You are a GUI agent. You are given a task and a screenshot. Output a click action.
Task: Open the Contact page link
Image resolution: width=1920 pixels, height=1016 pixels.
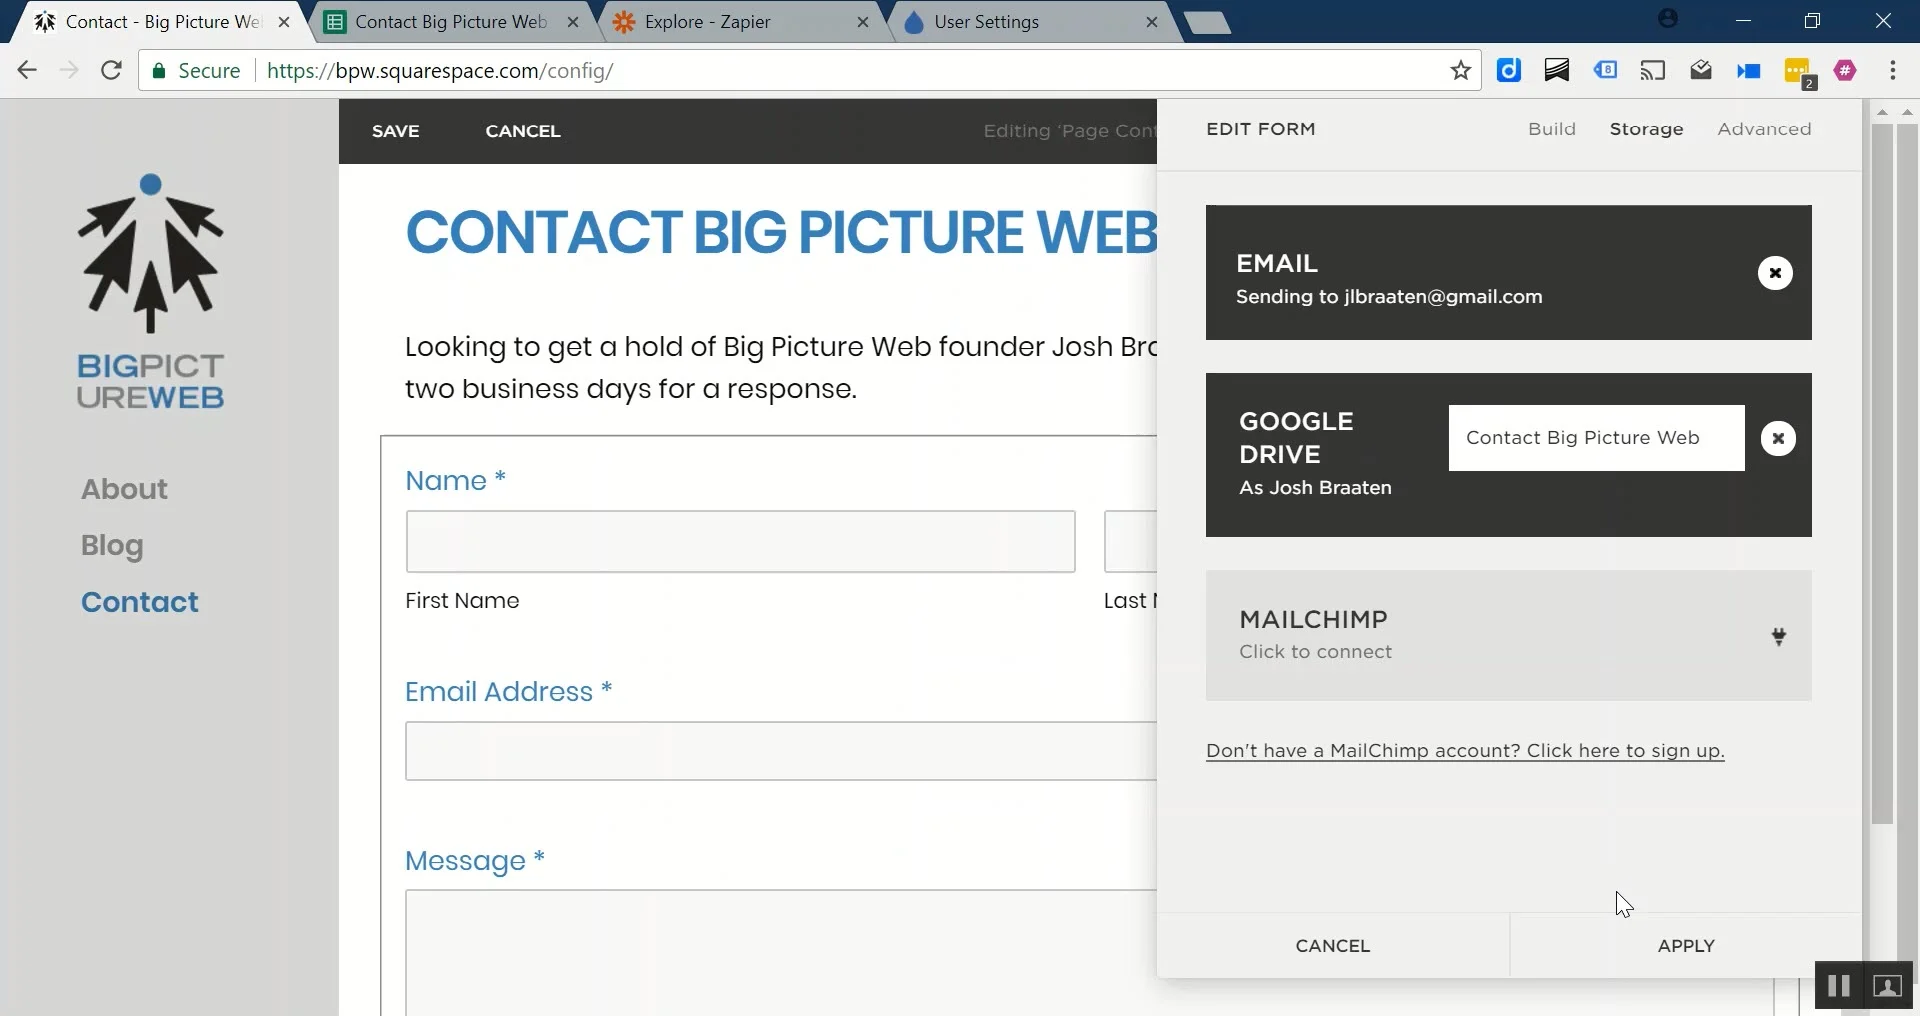(x=140, y=602)
